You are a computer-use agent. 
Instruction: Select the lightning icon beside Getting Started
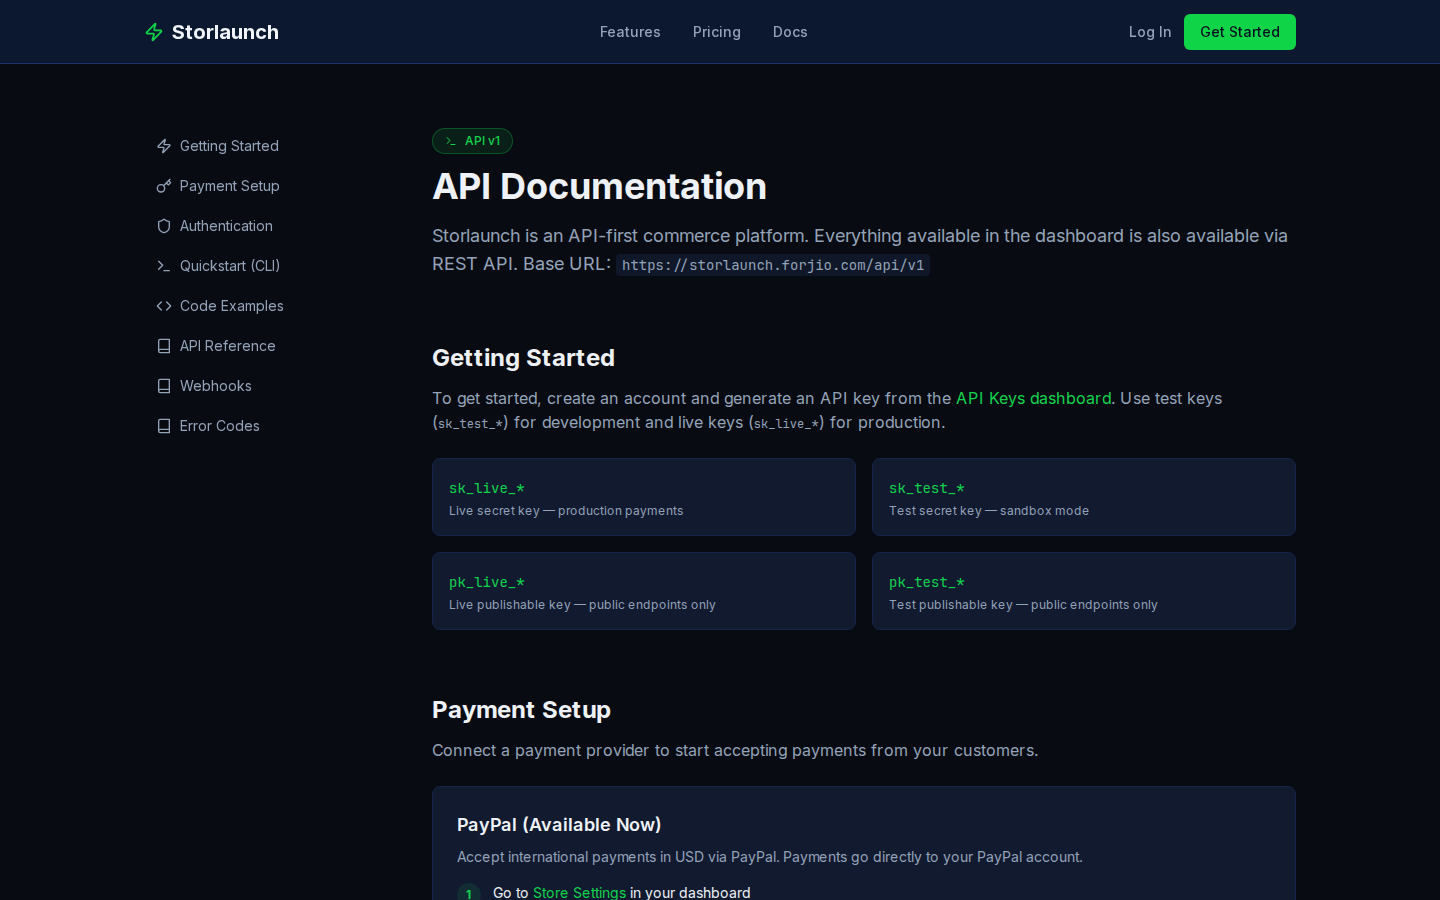click(x=164, y=146)
